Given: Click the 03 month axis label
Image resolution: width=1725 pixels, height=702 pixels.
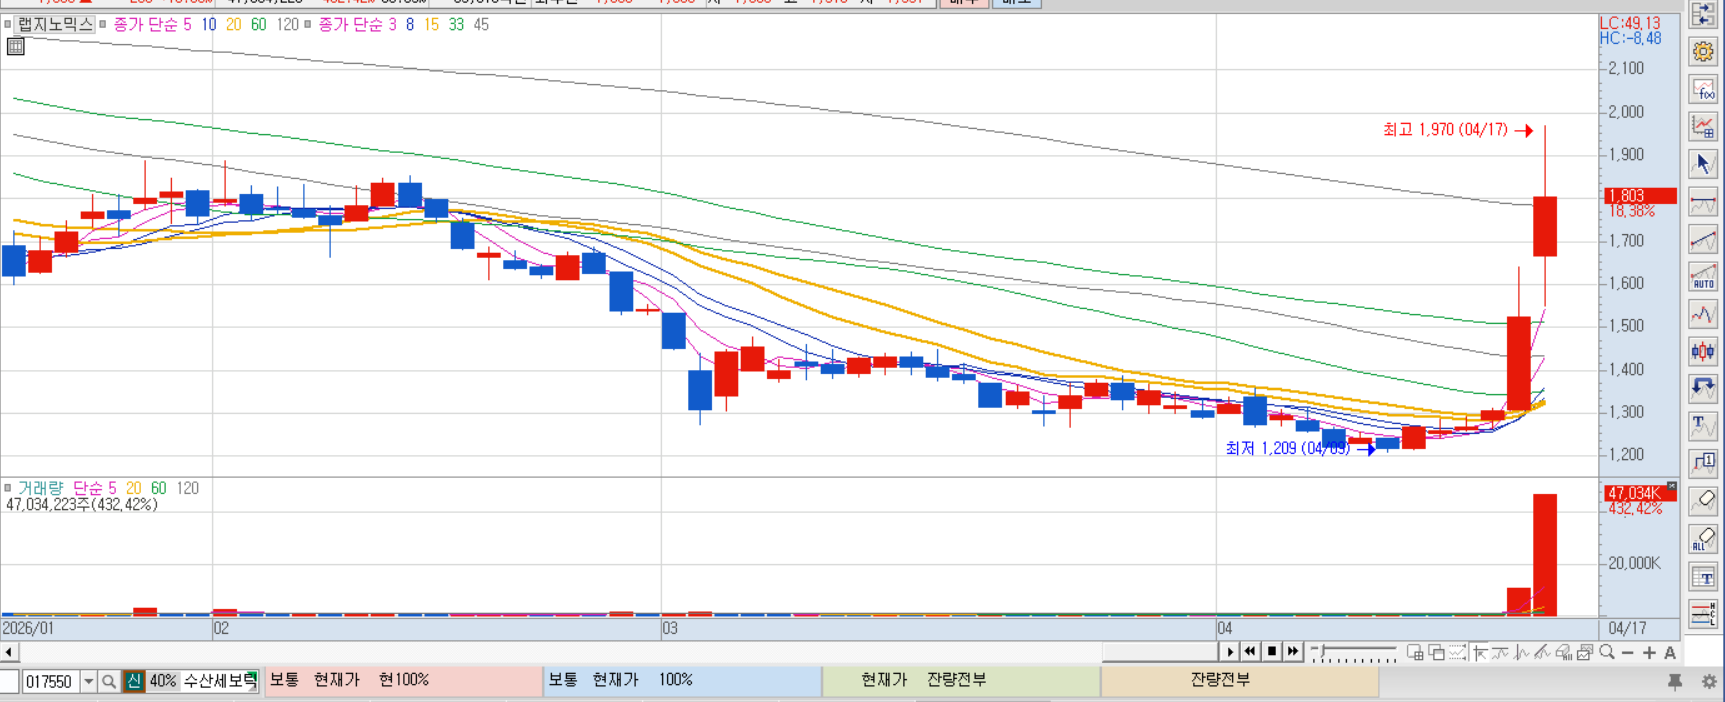Looking at the screenshot, I should pos(670,628).
